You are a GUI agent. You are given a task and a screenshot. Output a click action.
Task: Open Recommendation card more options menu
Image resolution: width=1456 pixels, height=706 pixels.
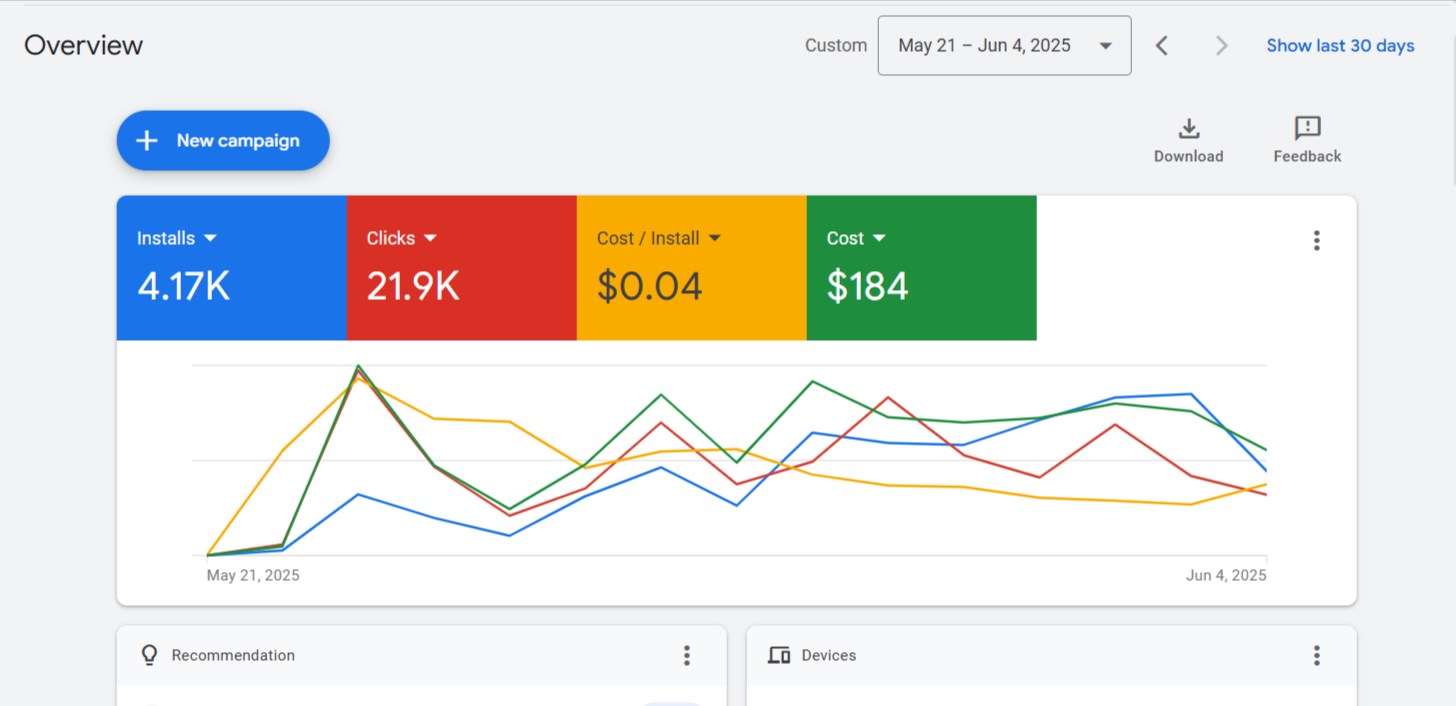tap(686, 655)
